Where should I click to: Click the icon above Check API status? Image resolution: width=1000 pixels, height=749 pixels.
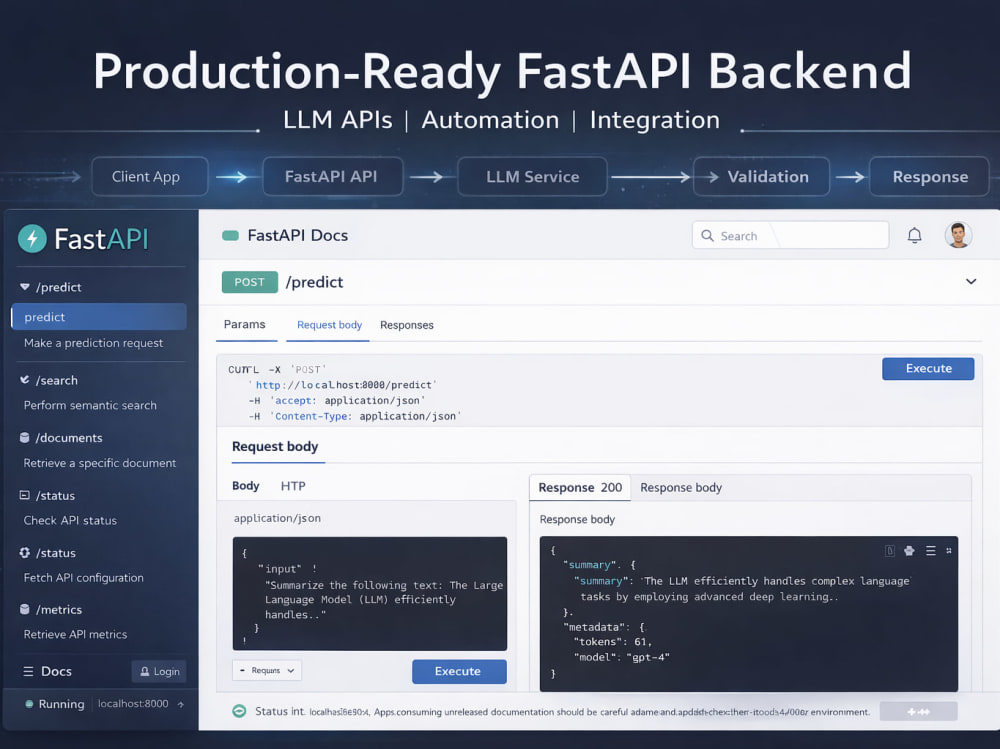(25, 495)
